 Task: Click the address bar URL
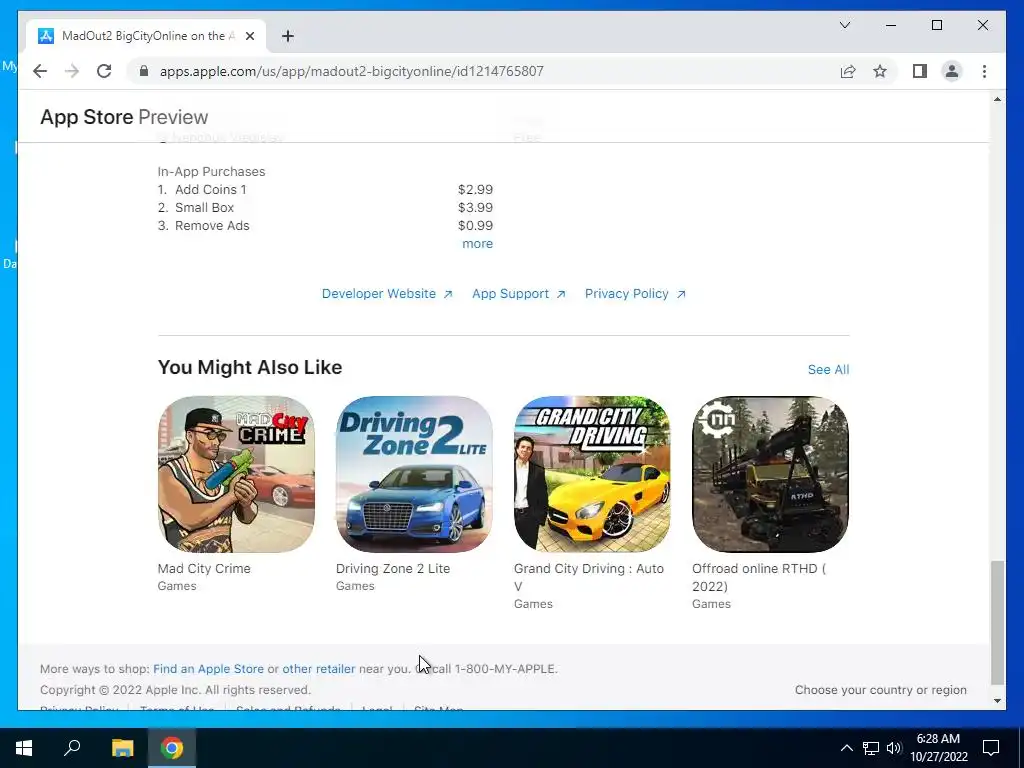click(x=351, y=71)
